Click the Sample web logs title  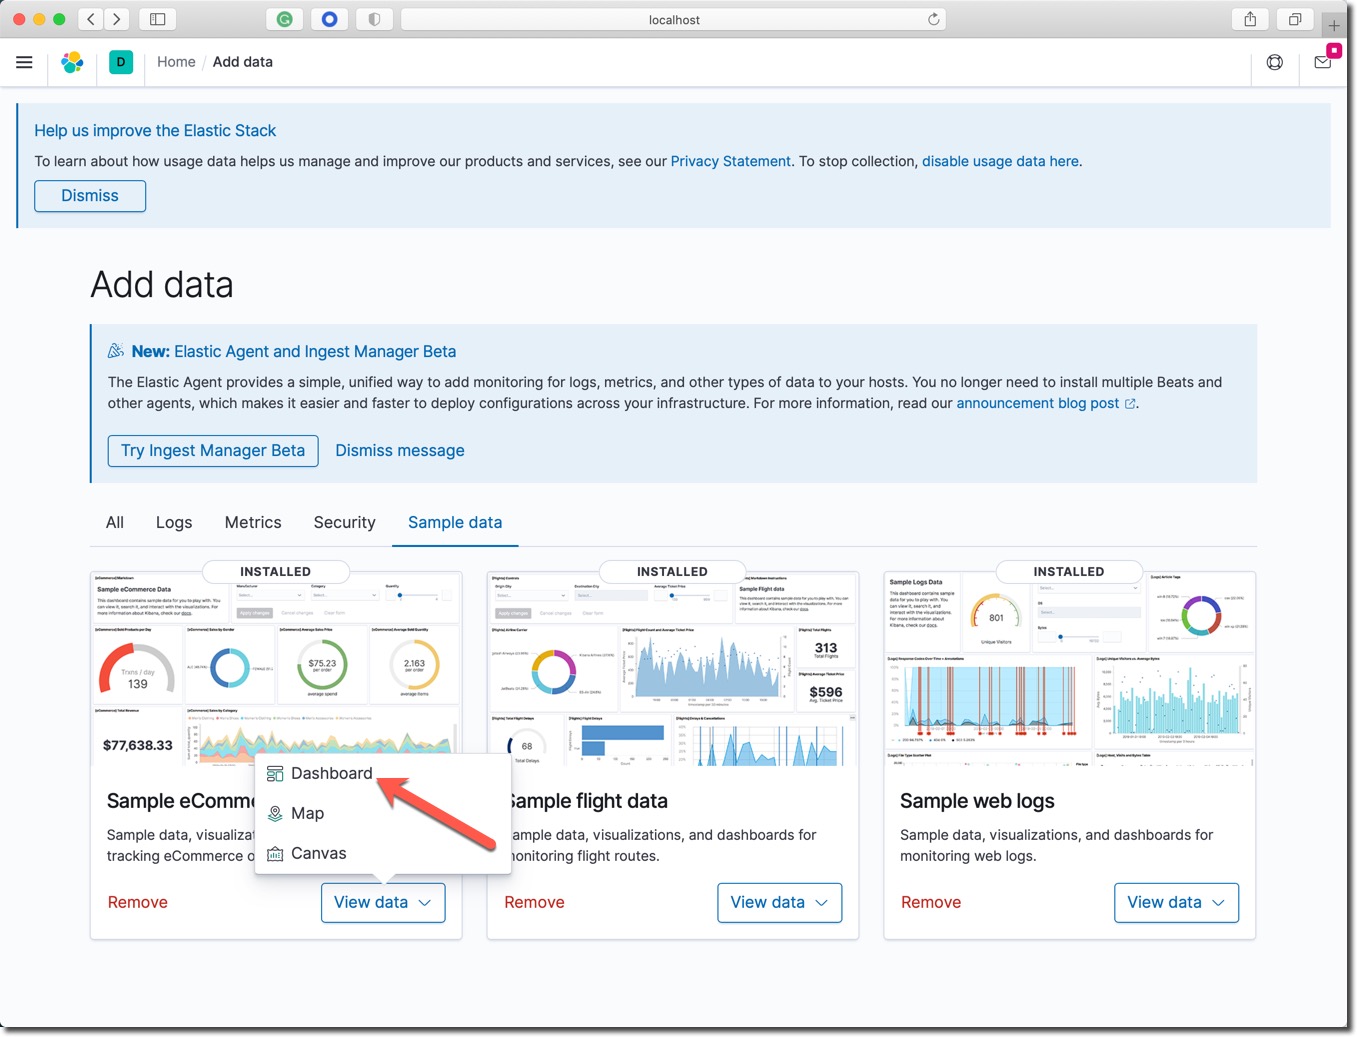[x=977, y=801]
